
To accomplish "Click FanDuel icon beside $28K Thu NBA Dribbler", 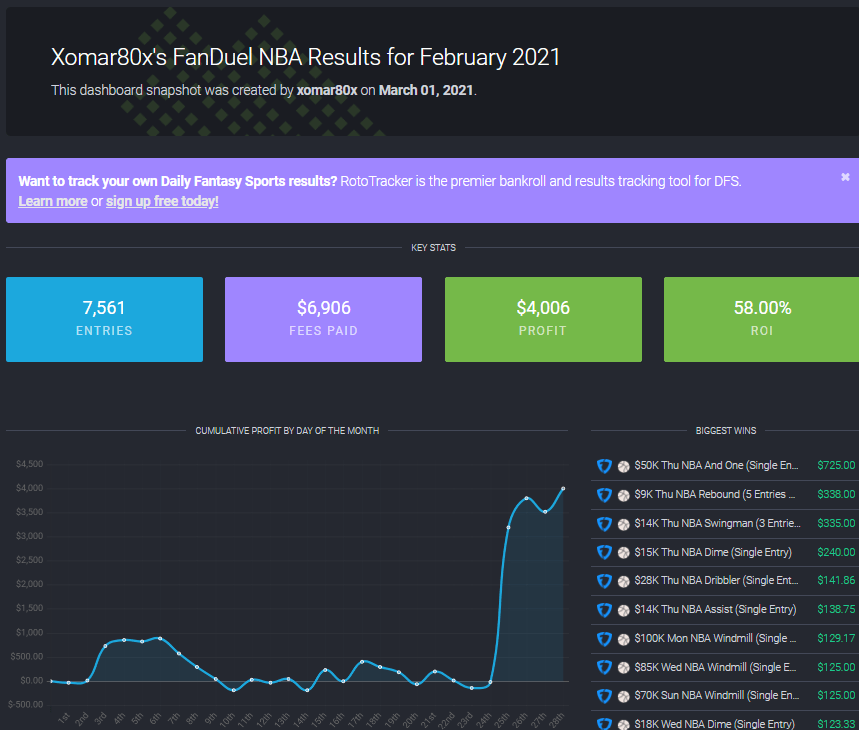I will coord(604,581).
